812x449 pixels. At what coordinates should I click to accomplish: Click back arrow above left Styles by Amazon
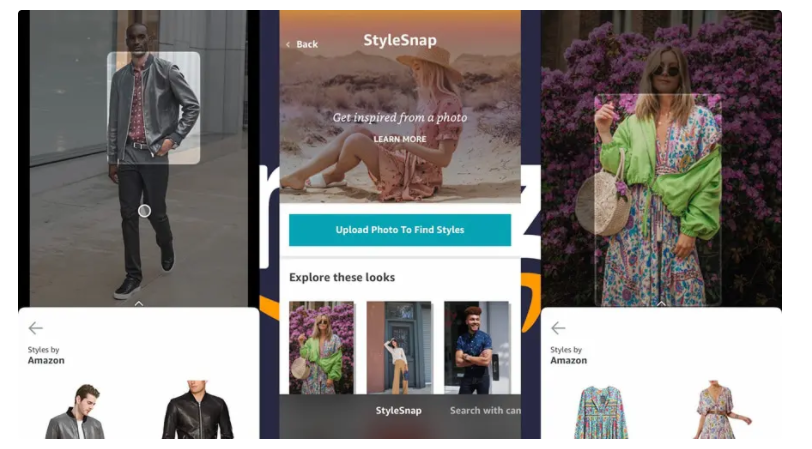coord(36,328)
